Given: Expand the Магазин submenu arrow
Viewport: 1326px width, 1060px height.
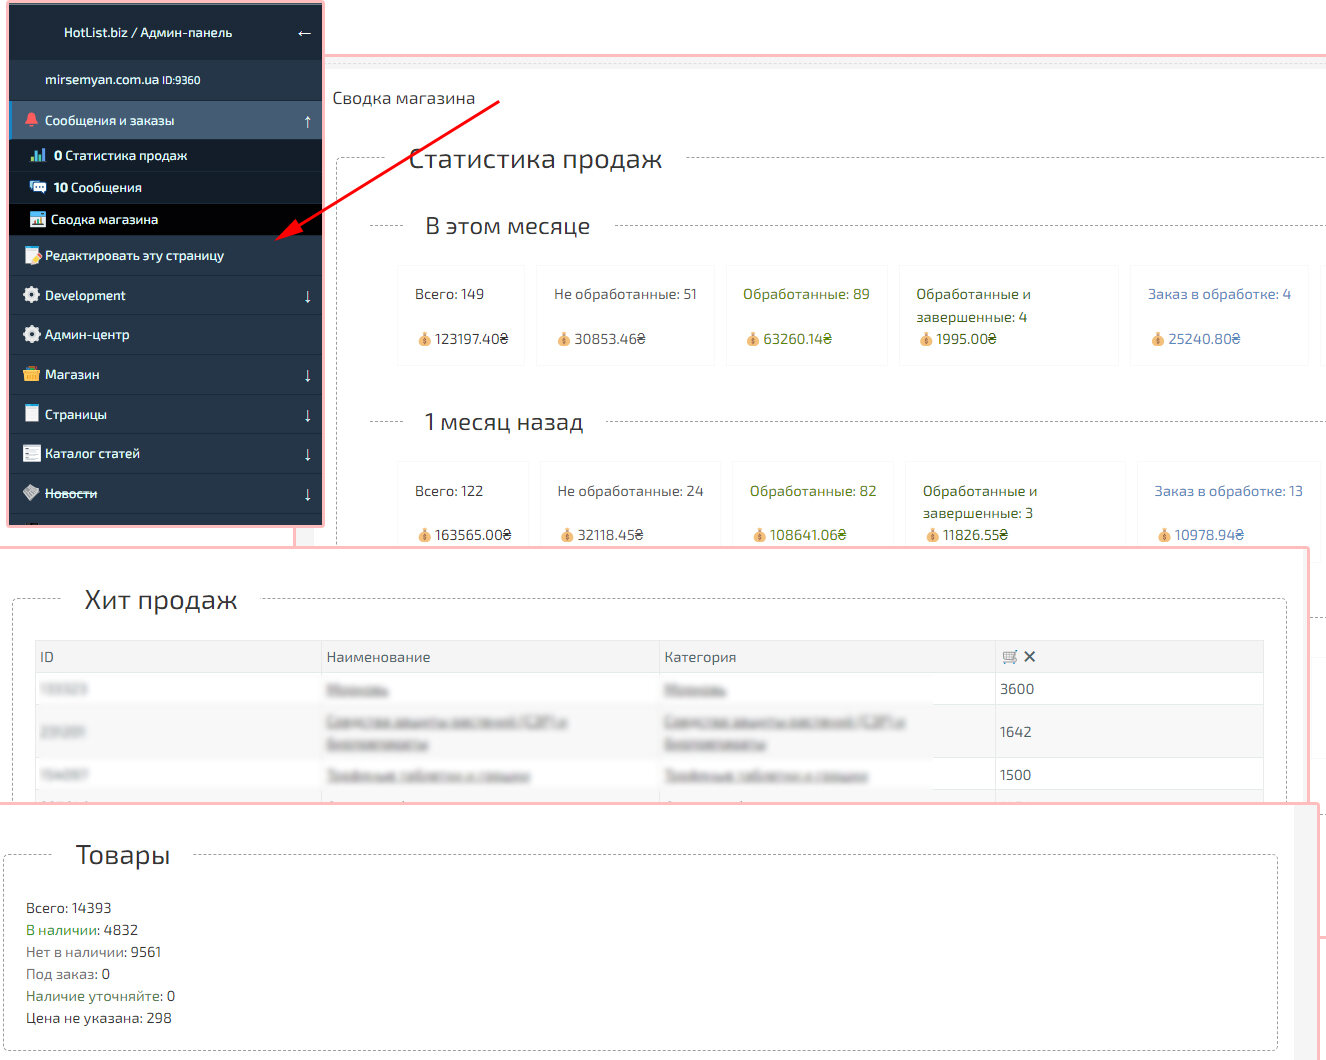Looking at the screenshot, I should [x=307, y=375].
